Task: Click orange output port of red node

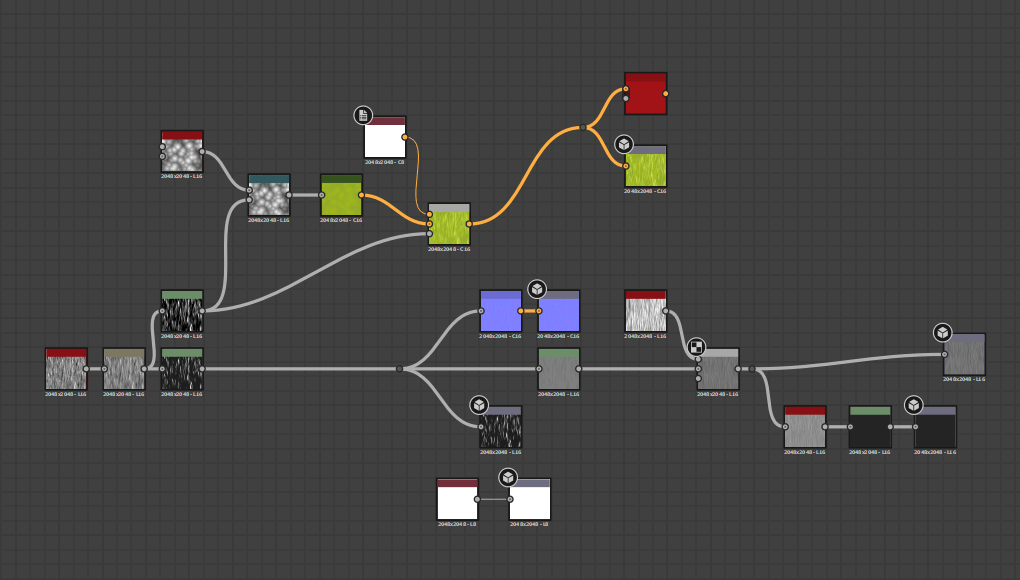Action: click(666, 94)
